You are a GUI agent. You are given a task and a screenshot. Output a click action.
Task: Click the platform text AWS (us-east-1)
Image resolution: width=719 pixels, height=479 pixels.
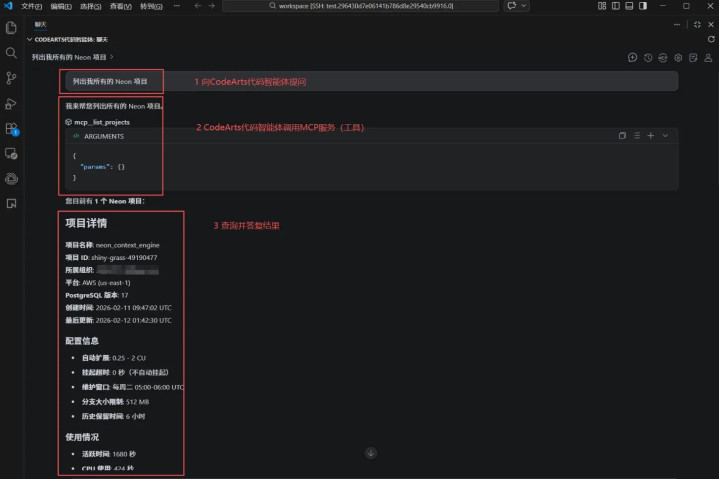106,283
